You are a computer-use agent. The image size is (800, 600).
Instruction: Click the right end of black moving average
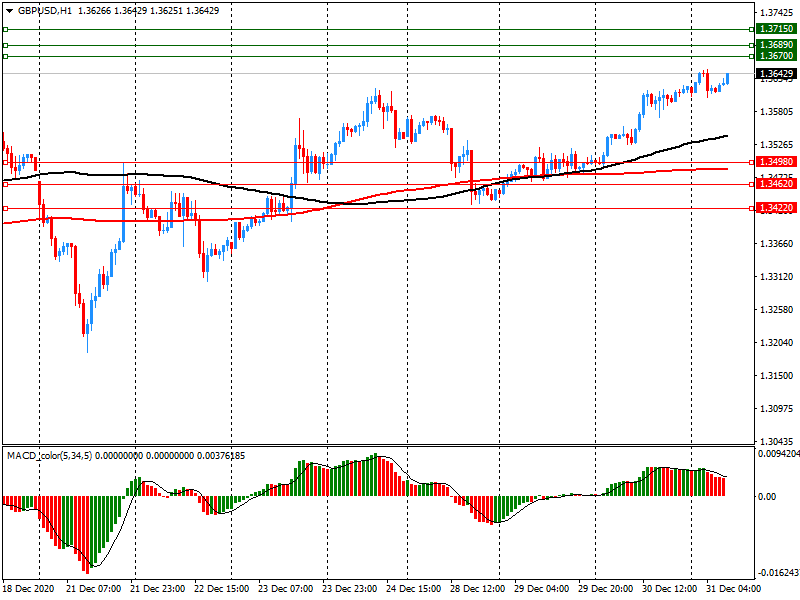pos(725,135)
